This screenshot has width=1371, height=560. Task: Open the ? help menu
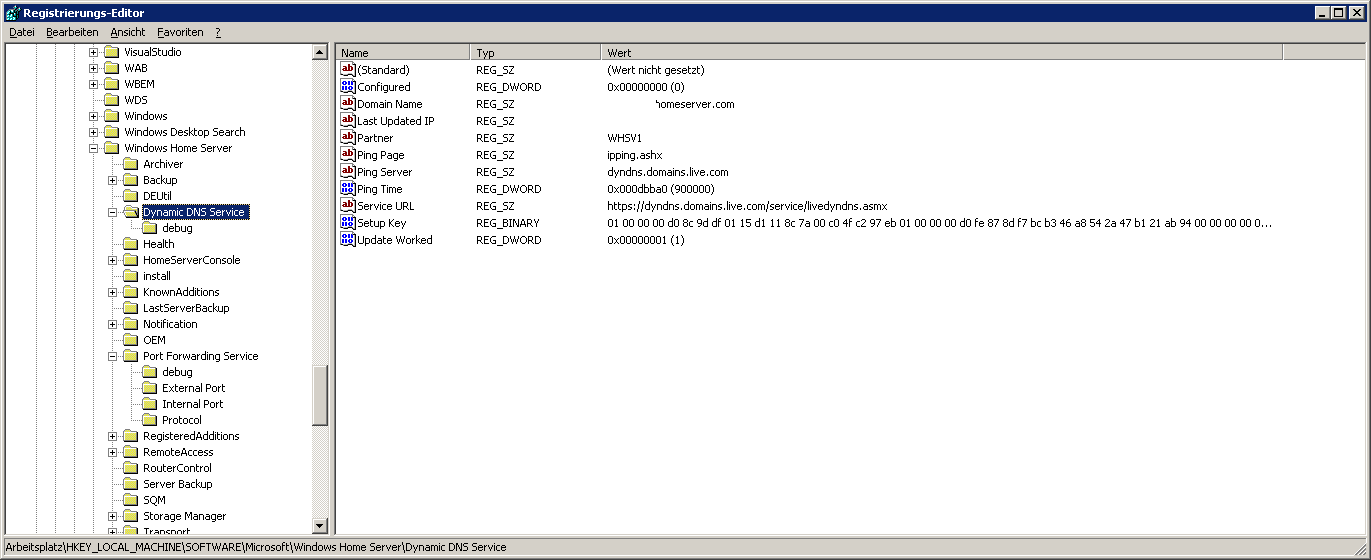[x=217, y=32]
